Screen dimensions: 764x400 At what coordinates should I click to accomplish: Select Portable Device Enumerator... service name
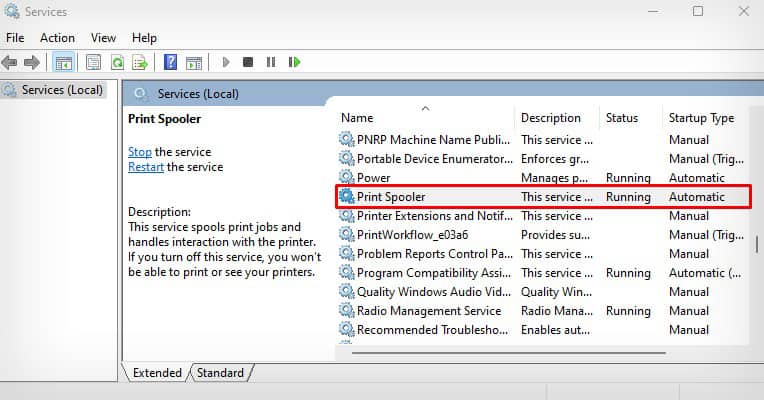[435, 159]
